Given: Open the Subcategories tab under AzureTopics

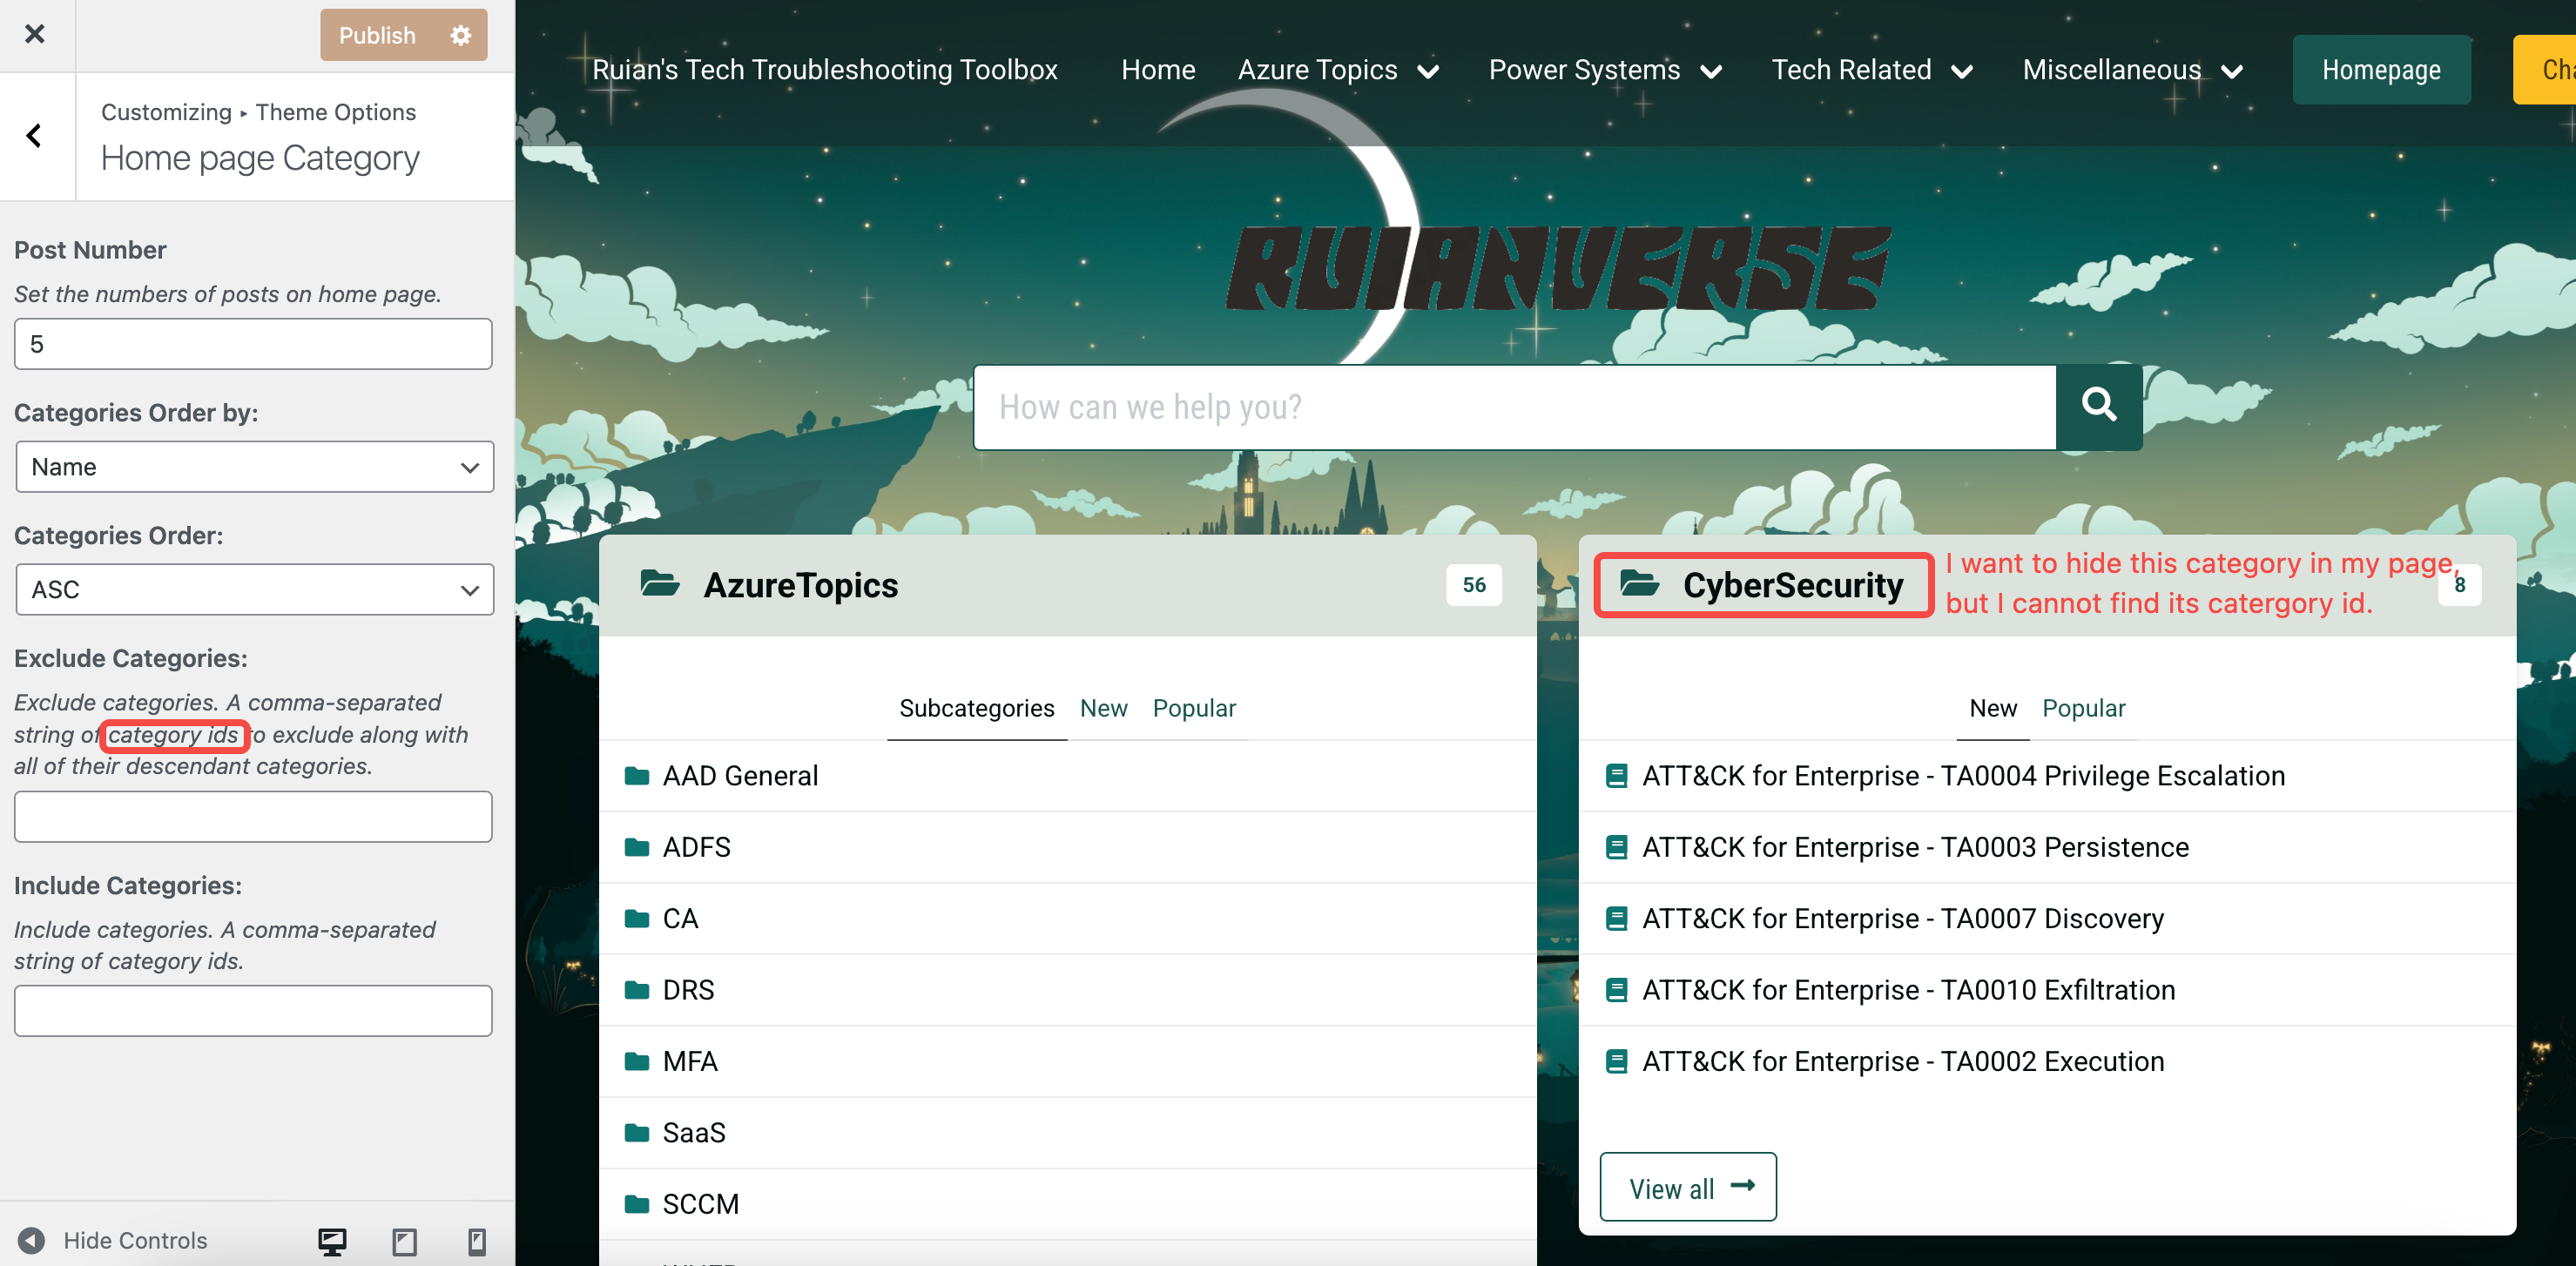Looking at the screenshot, I should (x=976, y=708).
